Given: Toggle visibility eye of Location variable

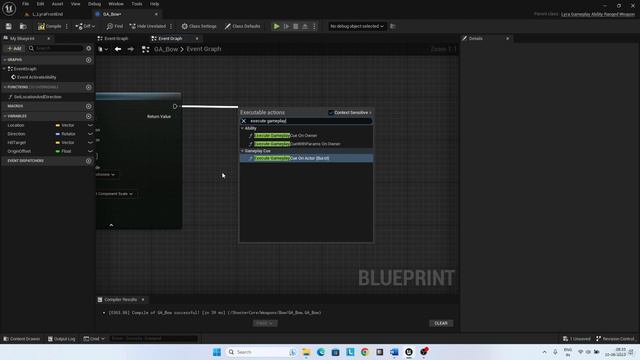Looking at the screenshot, I should click(90, 125).
